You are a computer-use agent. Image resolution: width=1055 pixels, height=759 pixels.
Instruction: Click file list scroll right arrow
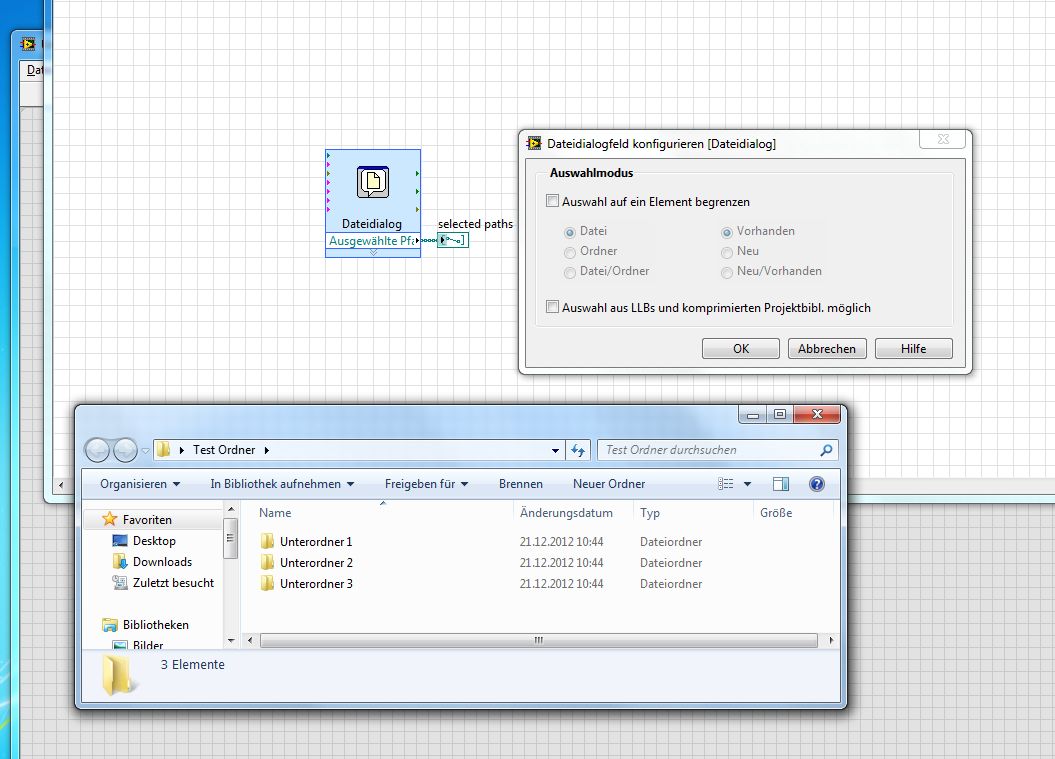831,640
